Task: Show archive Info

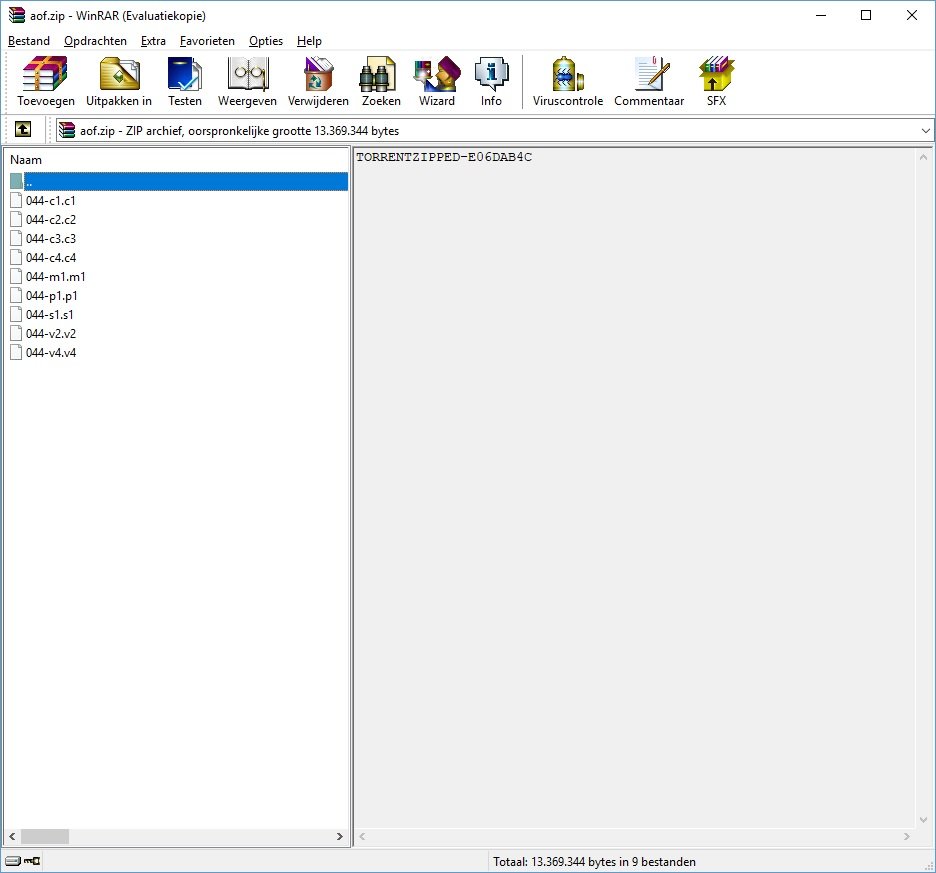Action: click(491, 82)
